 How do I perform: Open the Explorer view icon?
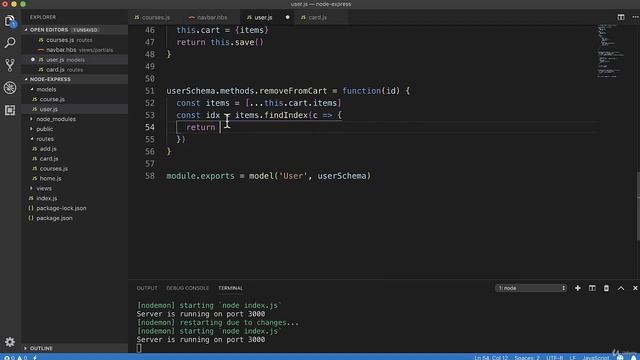point(10,20)
